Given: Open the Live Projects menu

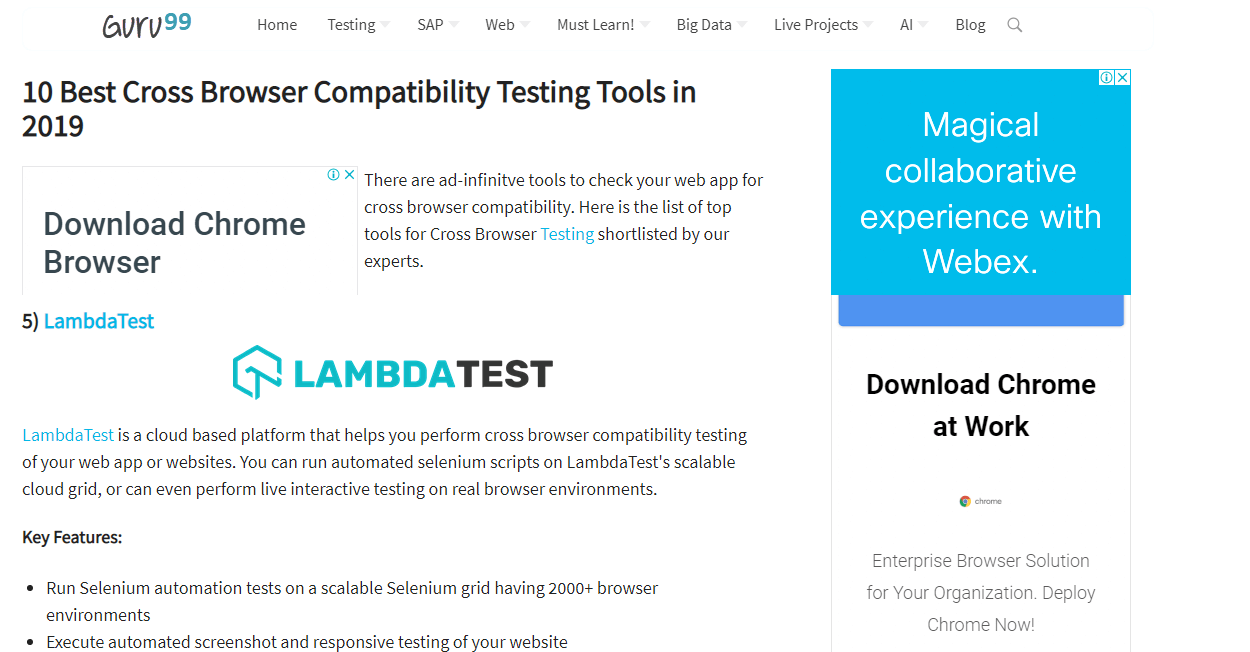Looking at the screenshot, I should pos(822,25).
